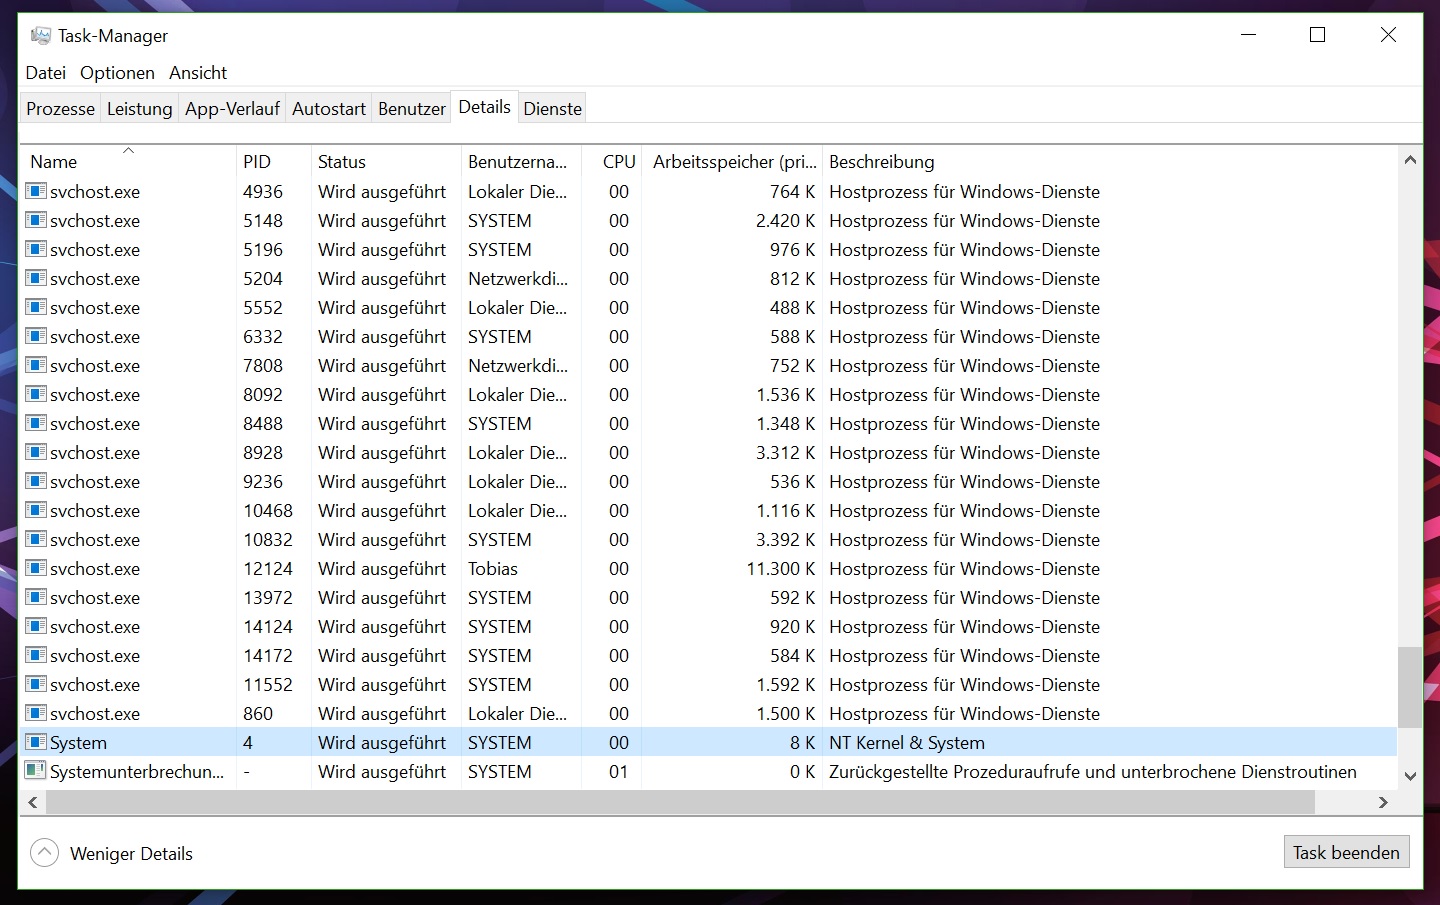Click the Task-Manager title bar icon
Viewport: 1440px width, 905px height.
[40, 36]
